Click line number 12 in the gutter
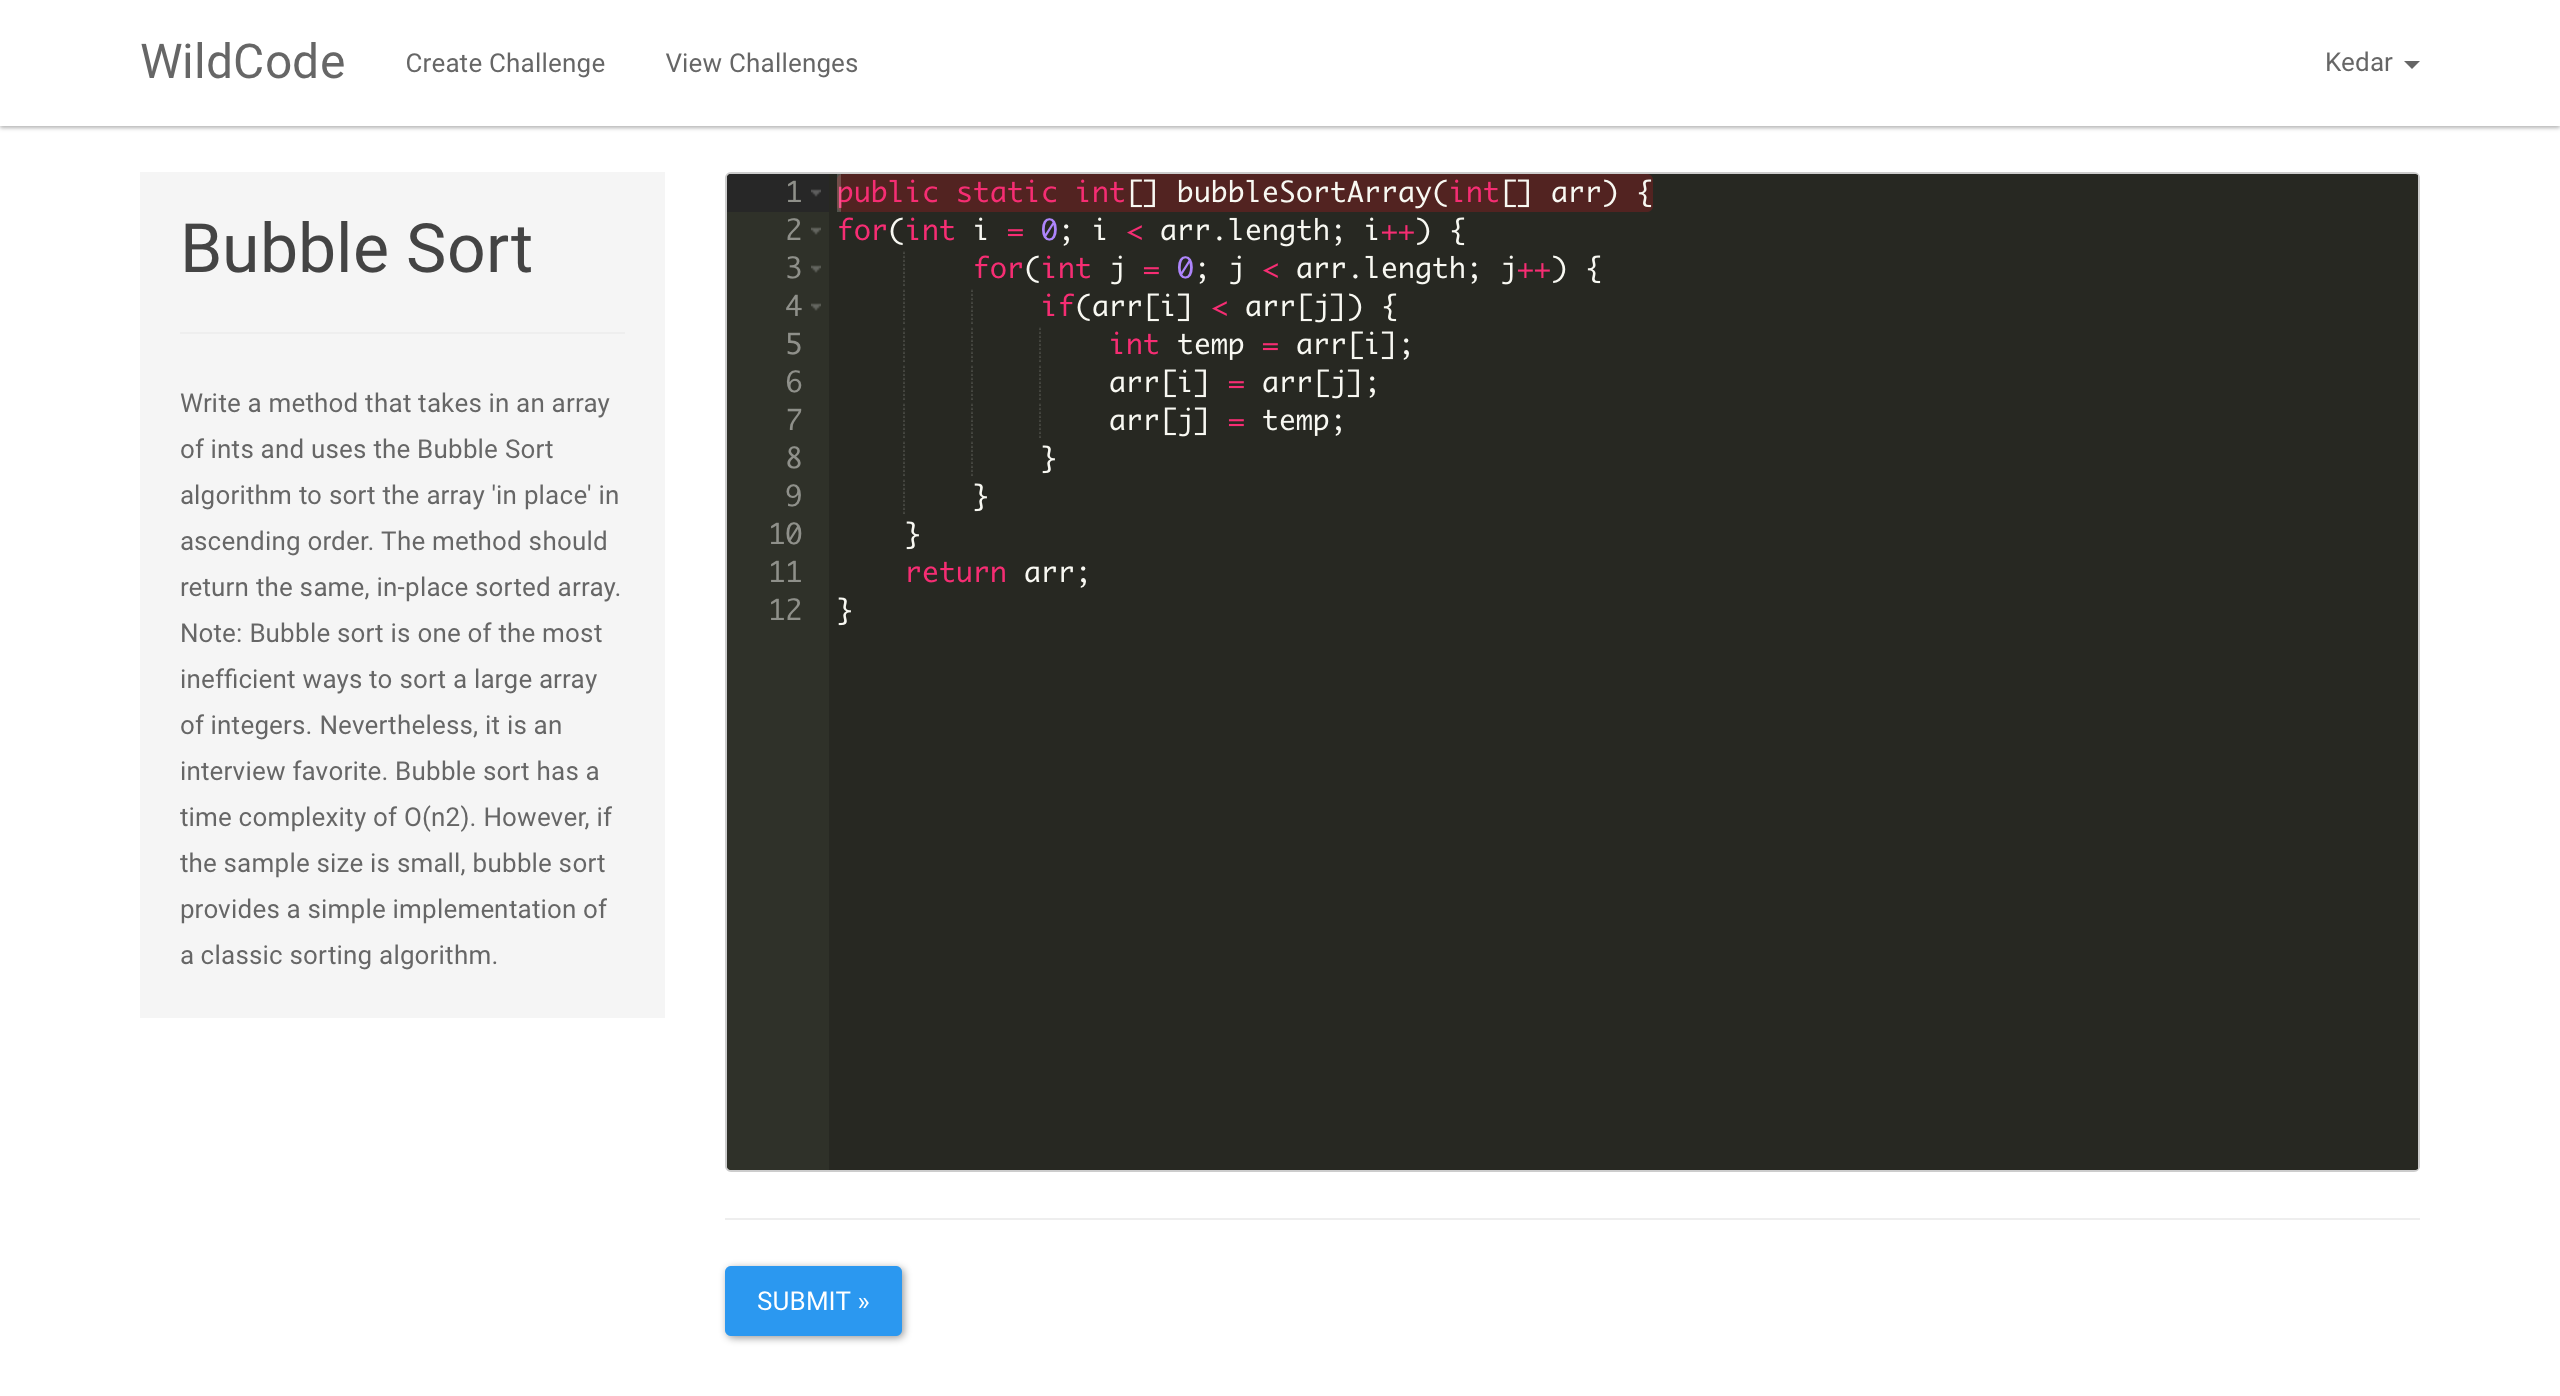This screenshot has width=2560, height=1396. pos(785,610)
